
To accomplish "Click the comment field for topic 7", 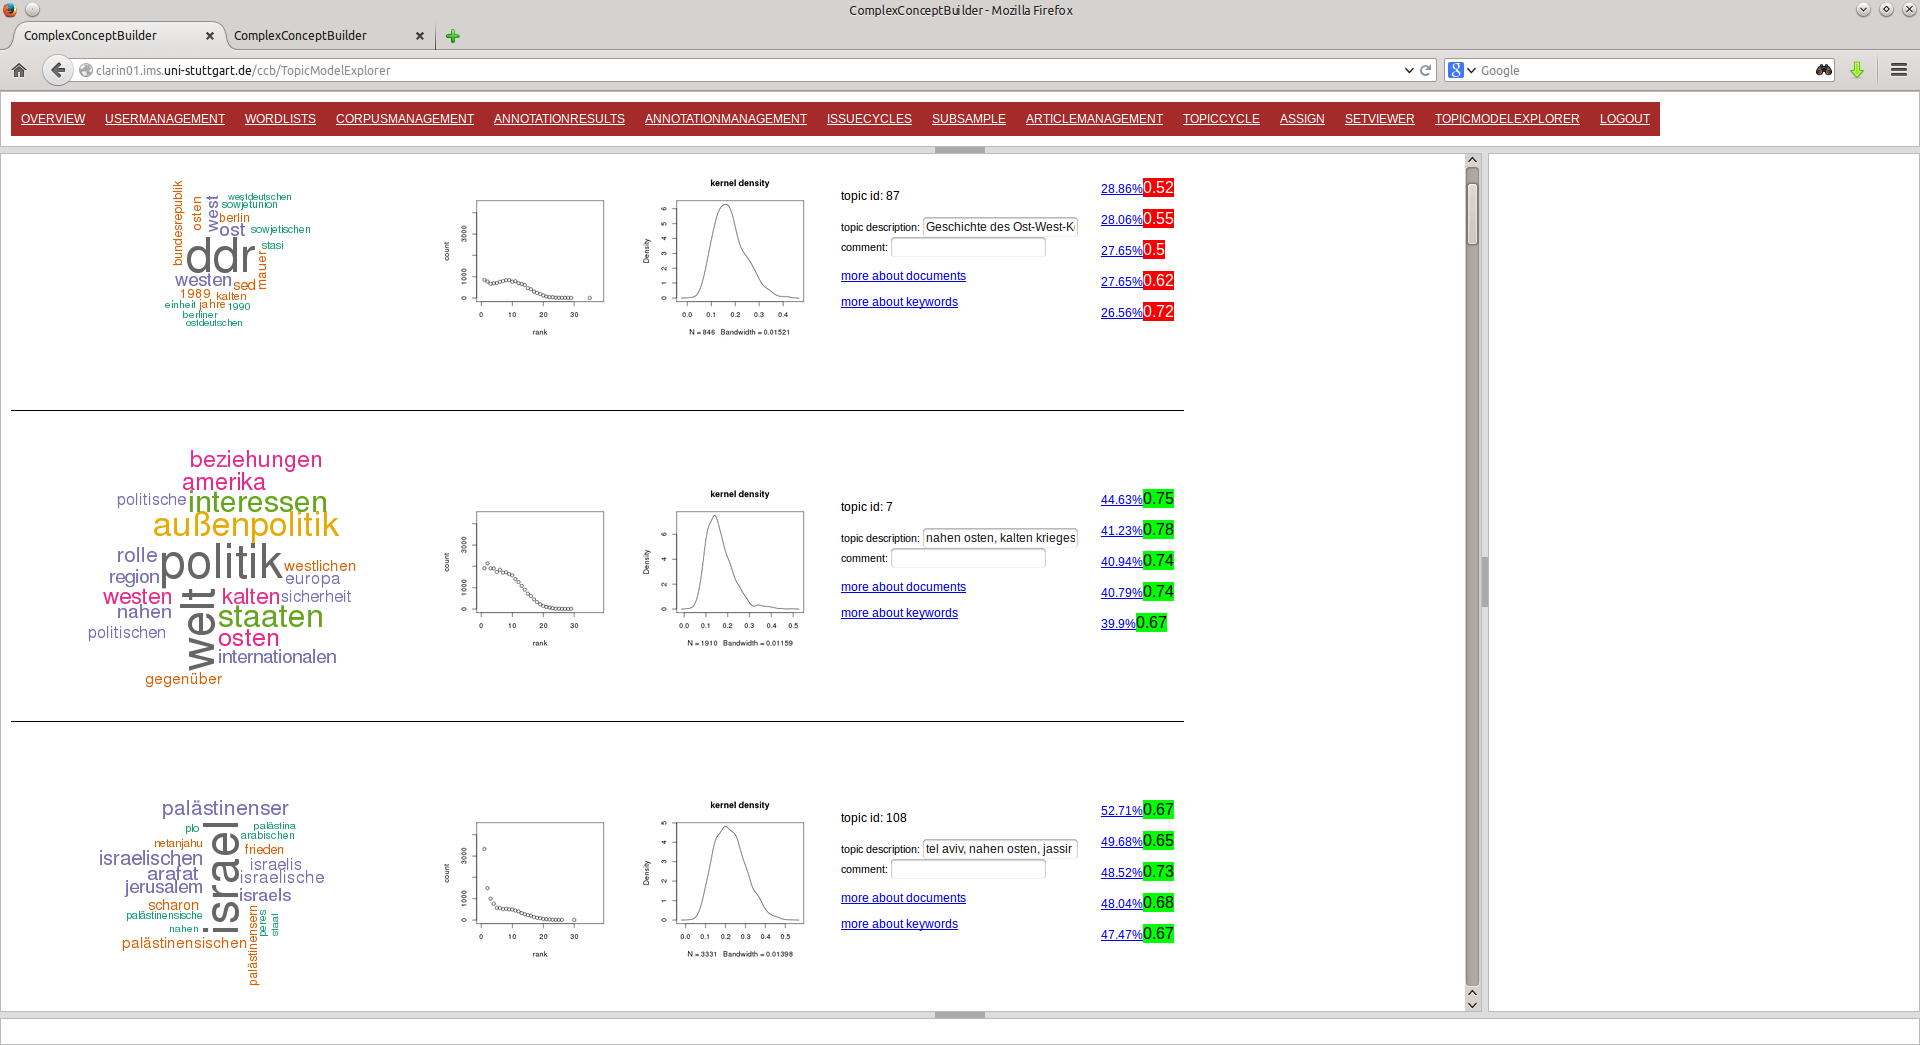I will pos(968,558).
